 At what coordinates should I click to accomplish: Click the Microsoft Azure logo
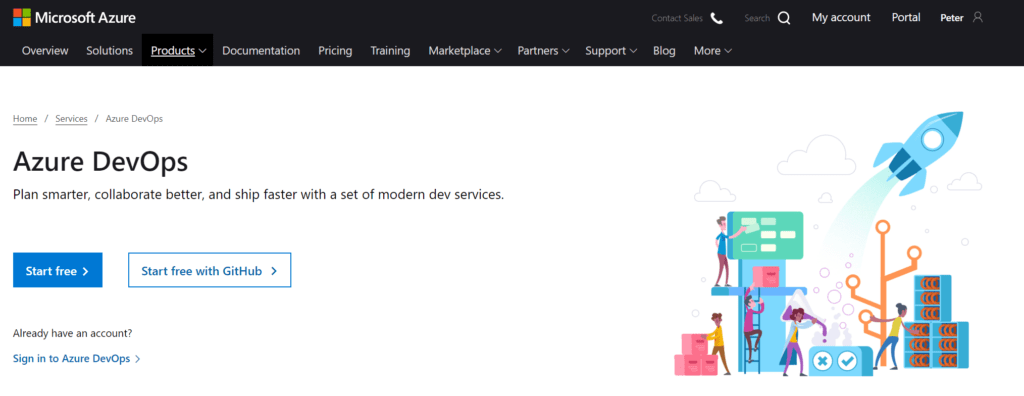point(74,18)
